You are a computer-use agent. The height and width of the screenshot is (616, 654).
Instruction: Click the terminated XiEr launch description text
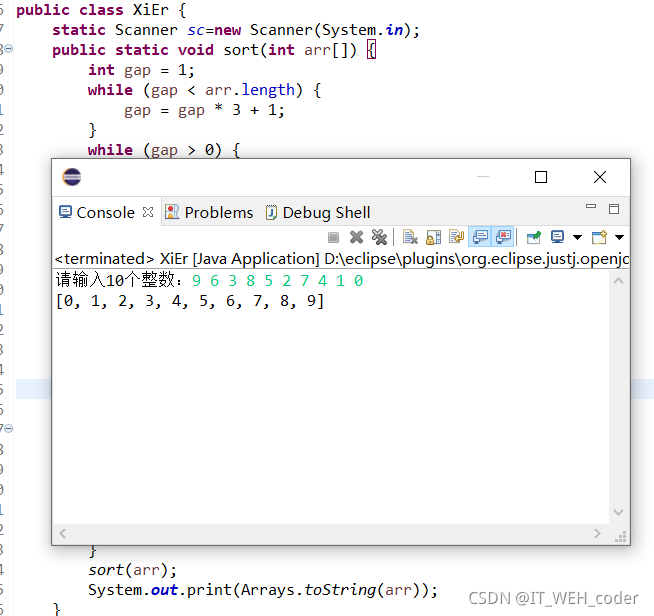(342, 259)
